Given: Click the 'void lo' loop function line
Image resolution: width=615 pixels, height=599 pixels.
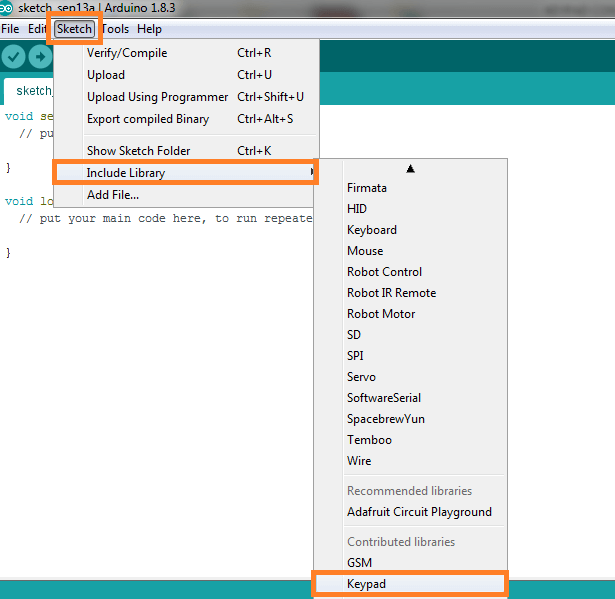Looking at the screenshot, I should [x=29, y=201].
